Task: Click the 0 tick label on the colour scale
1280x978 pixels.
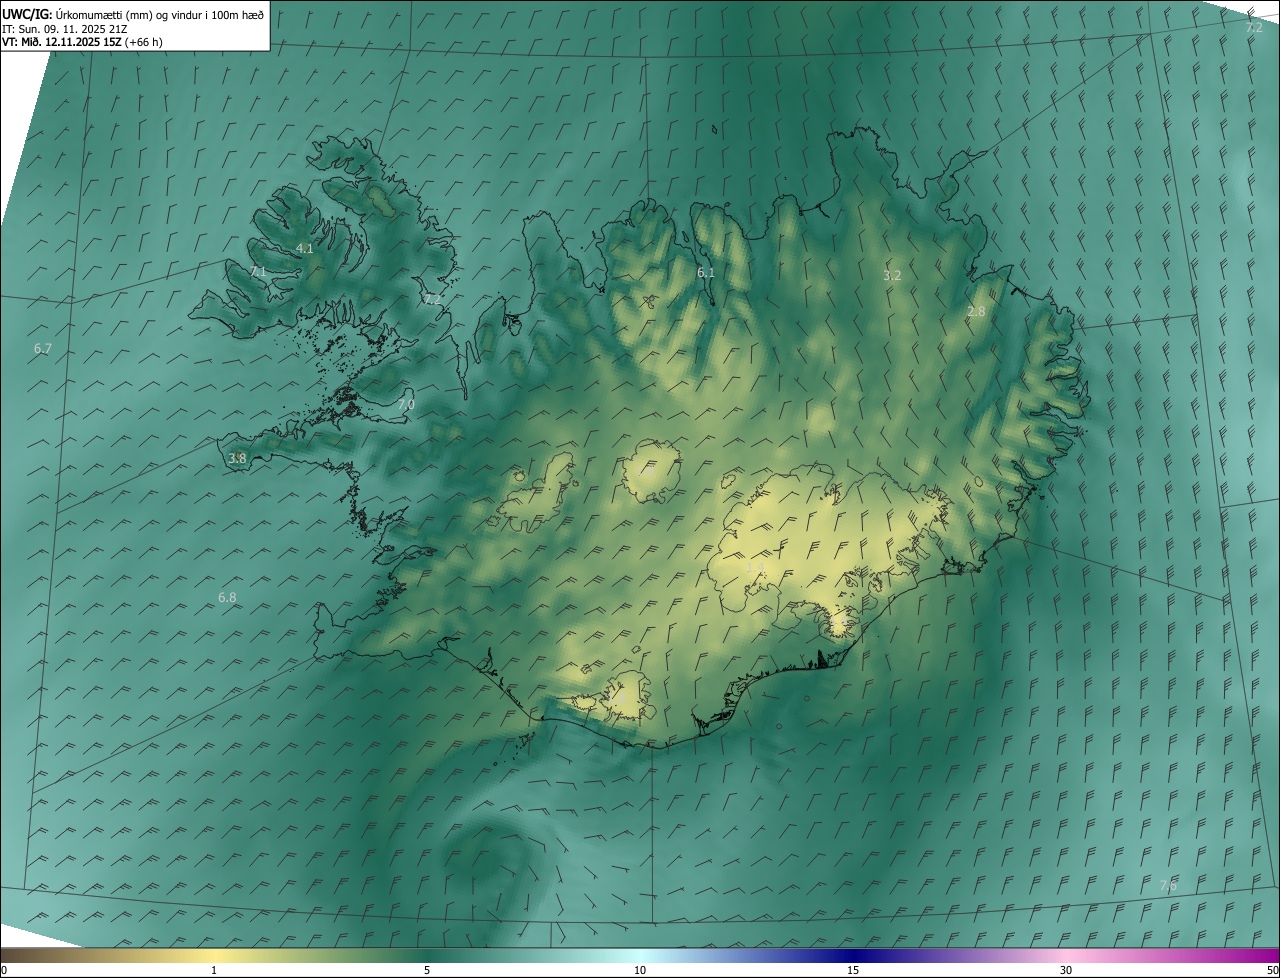Action: [4, 970]
